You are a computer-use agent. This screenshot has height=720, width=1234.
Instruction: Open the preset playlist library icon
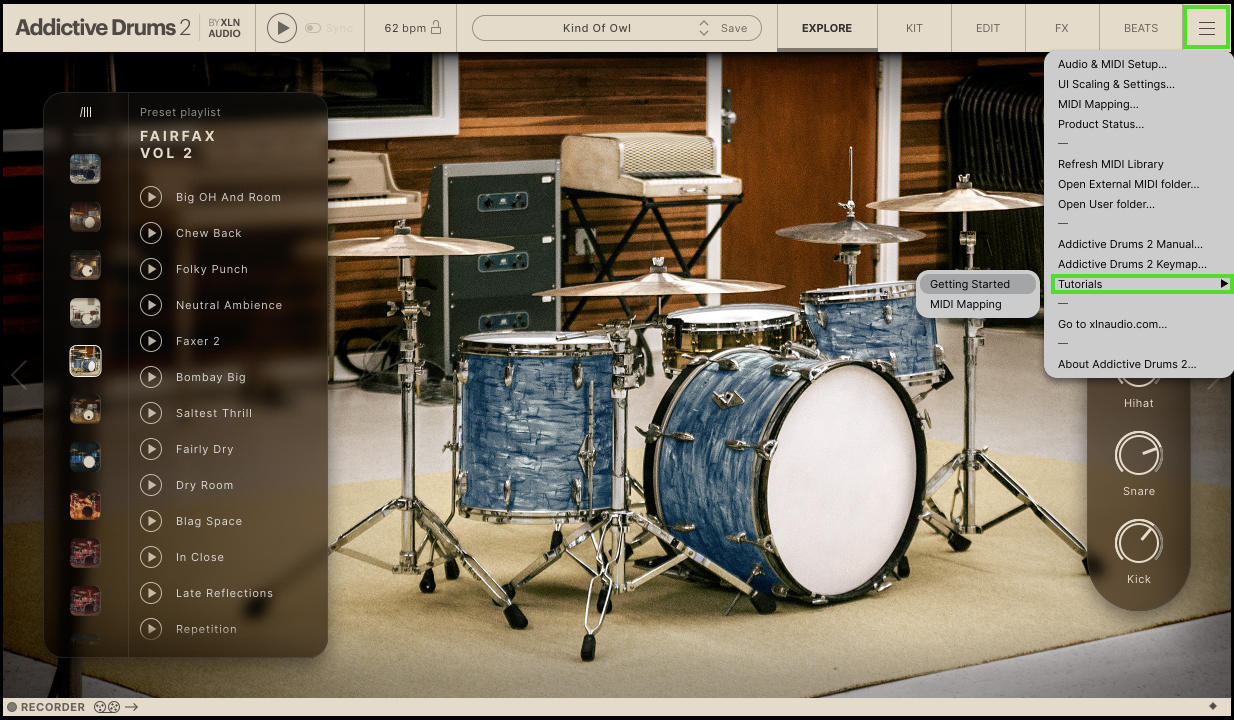tap(85, 112)
